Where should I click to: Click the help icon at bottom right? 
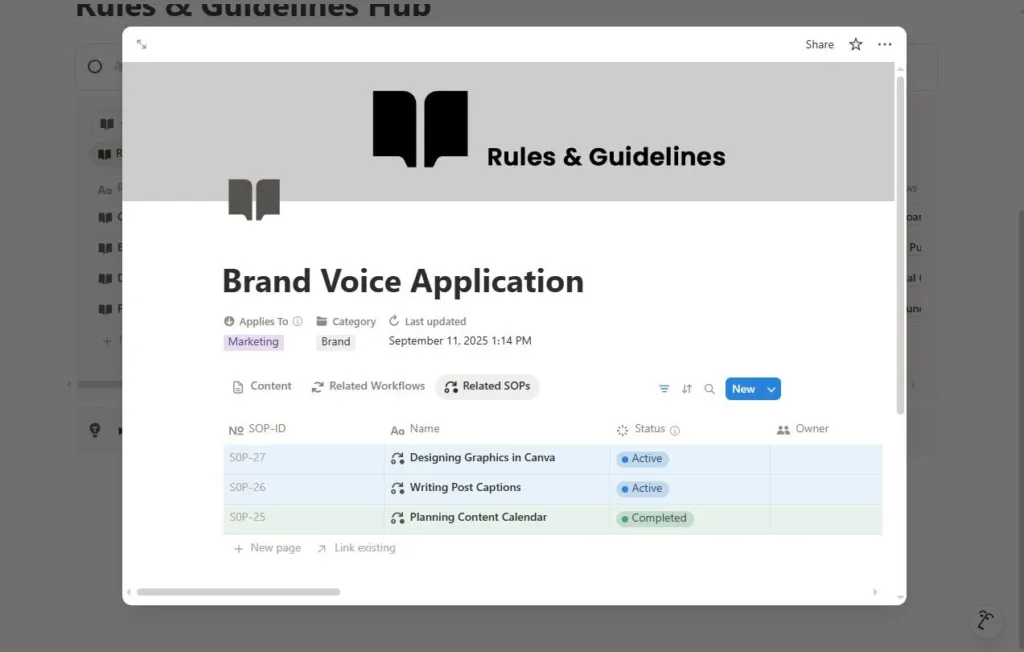[986, 621]
